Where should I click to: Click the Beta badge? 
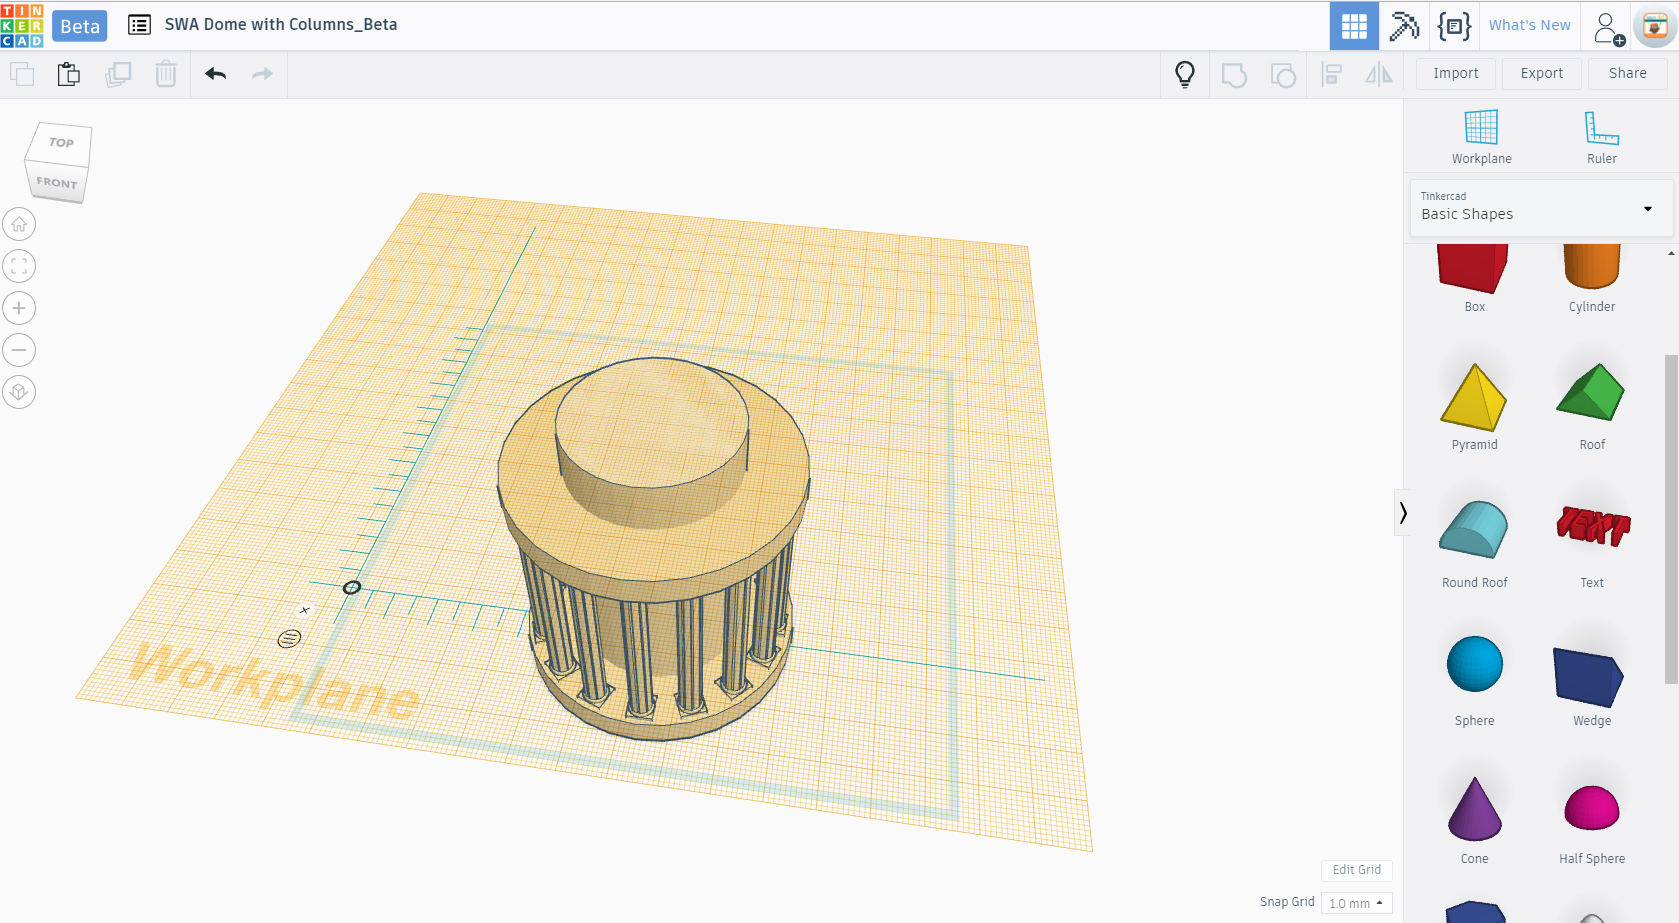(80, 26)
